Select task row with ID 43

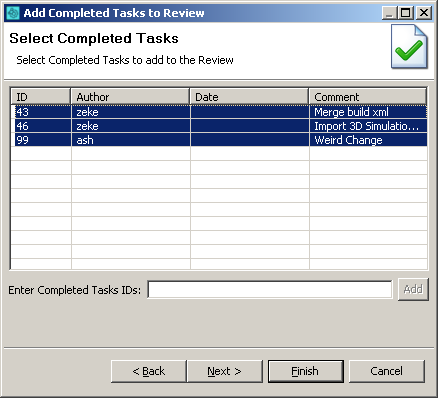pyautogui.click(x=219, y=112)
